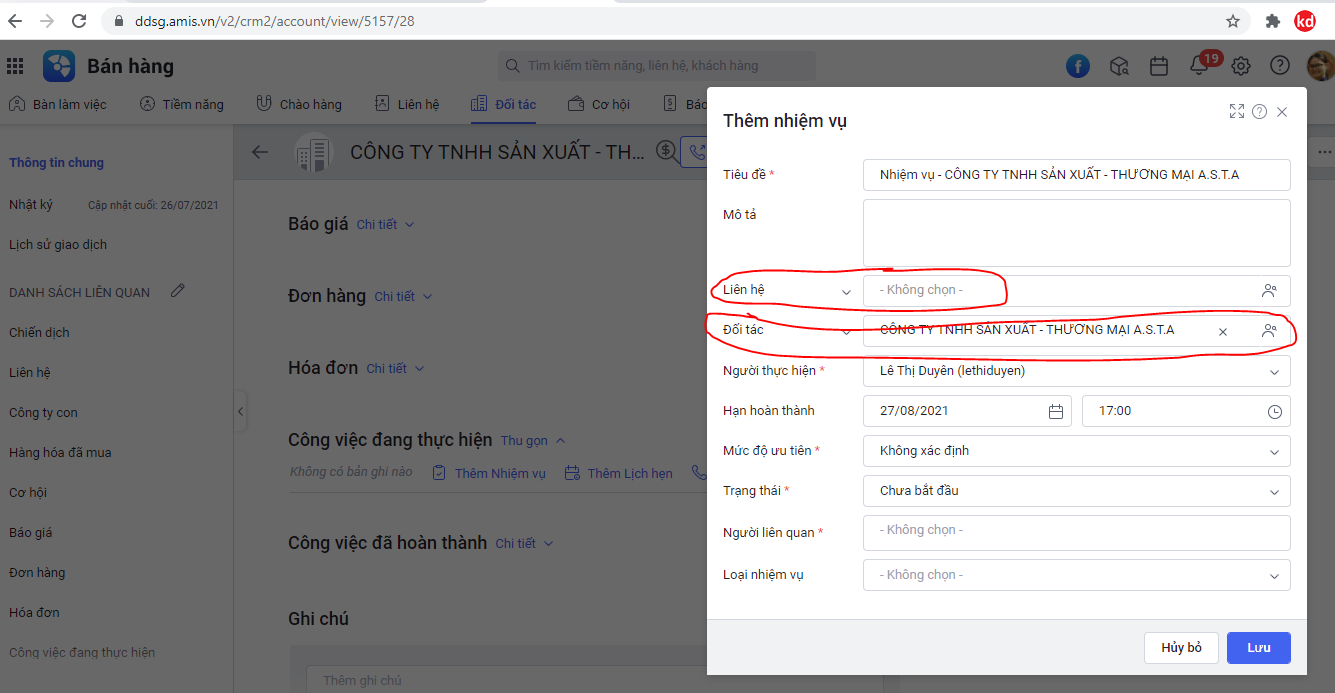The width and height of the screenshot is (1335, 693).
Task: Collapse Công việc đang thực hiện with Thu gọn
Action: (533, 441)
